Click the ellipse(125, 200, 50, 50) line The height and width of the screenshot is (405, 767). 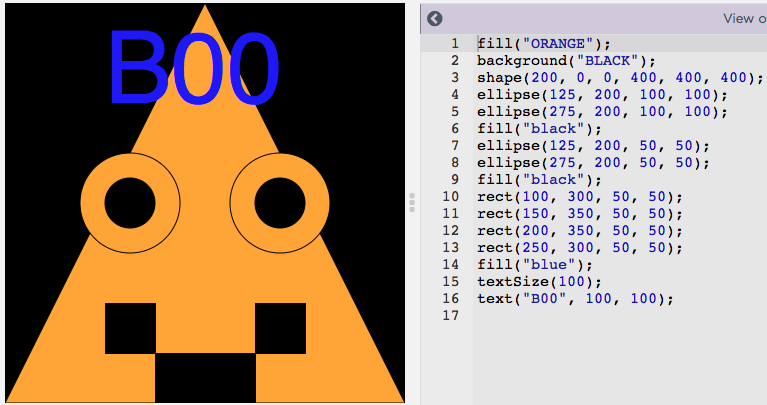pyautogui.click(x=593, y=146)
